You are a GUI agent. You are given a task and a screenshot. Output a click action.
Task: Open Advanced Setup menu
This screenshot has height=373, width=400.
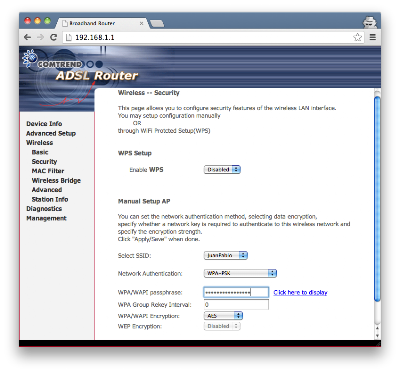coord(51,133)
